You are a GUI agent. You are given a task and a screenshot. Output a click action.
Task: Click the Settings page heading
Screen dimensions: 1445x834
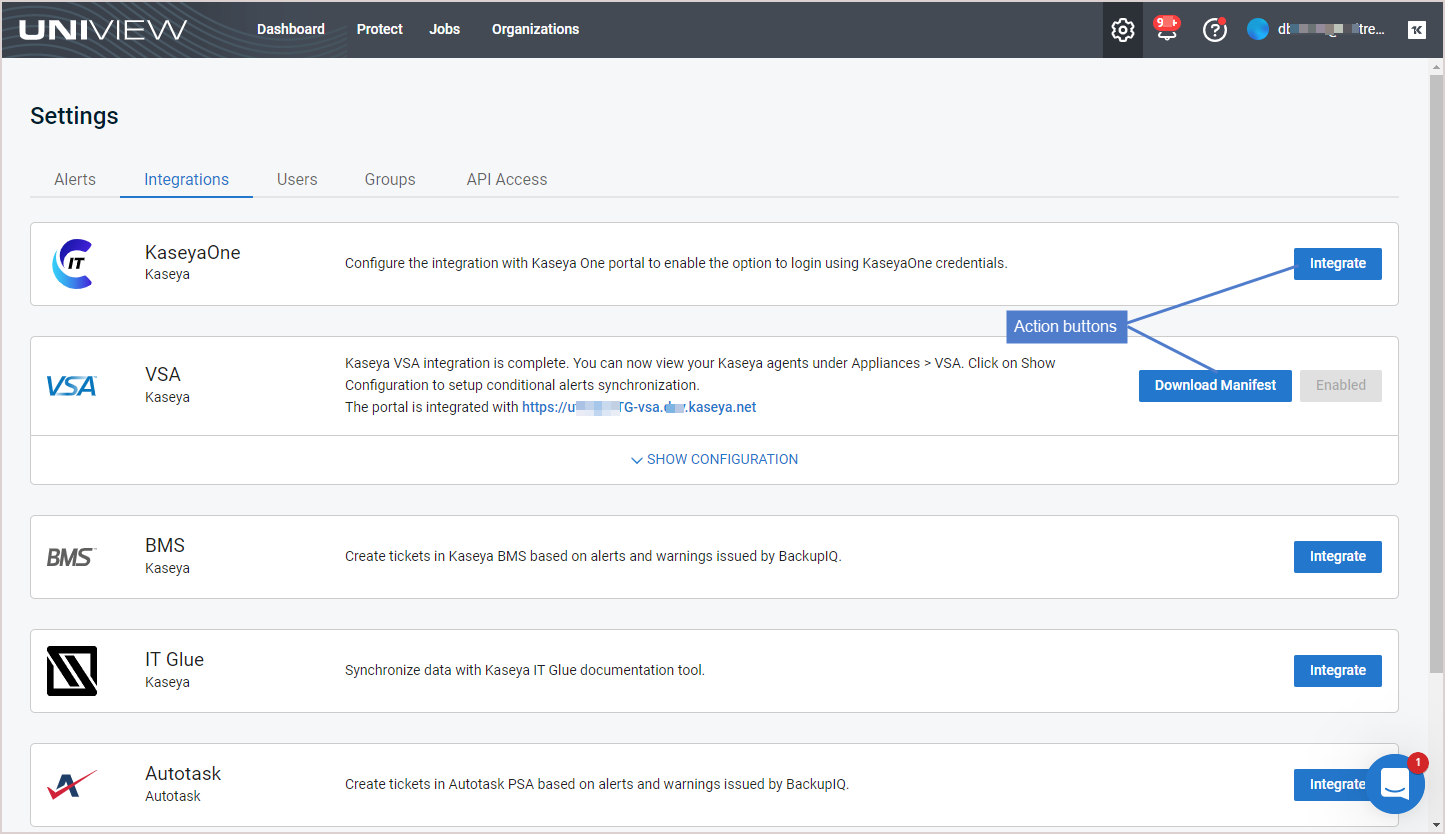coord(74,116)
